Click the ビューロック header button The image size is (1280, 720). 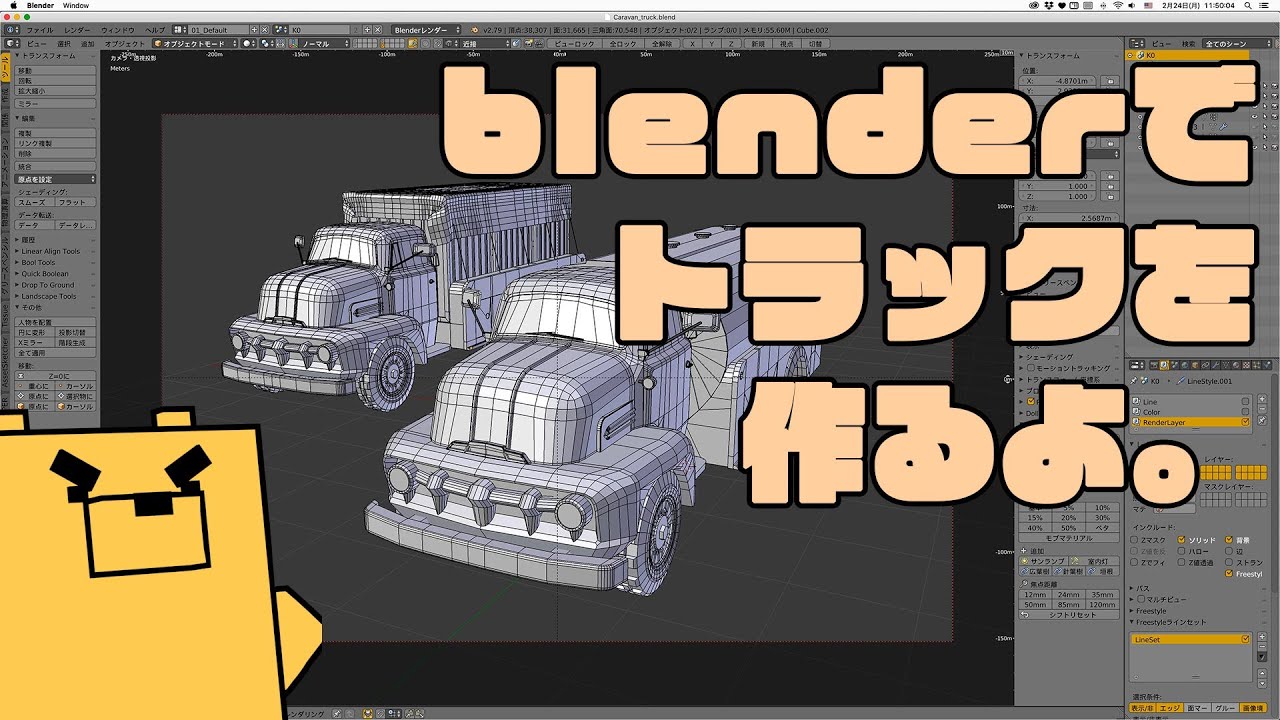575,44
